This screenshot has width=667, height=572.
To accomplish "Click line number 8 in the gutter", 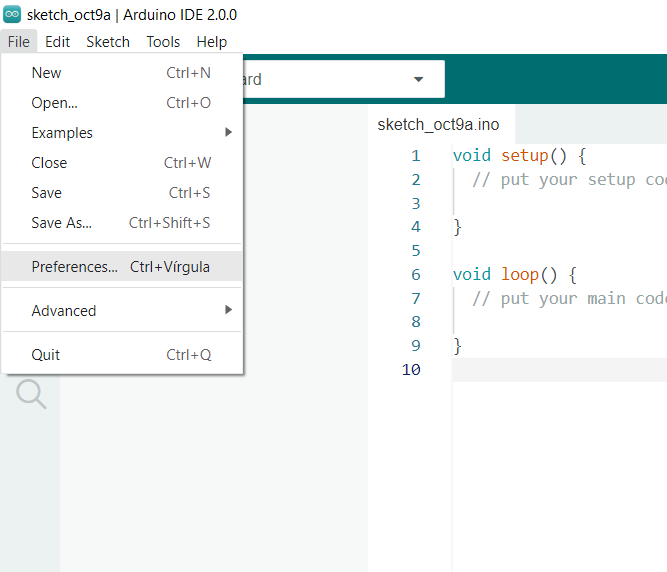I will tap(416, 322).
